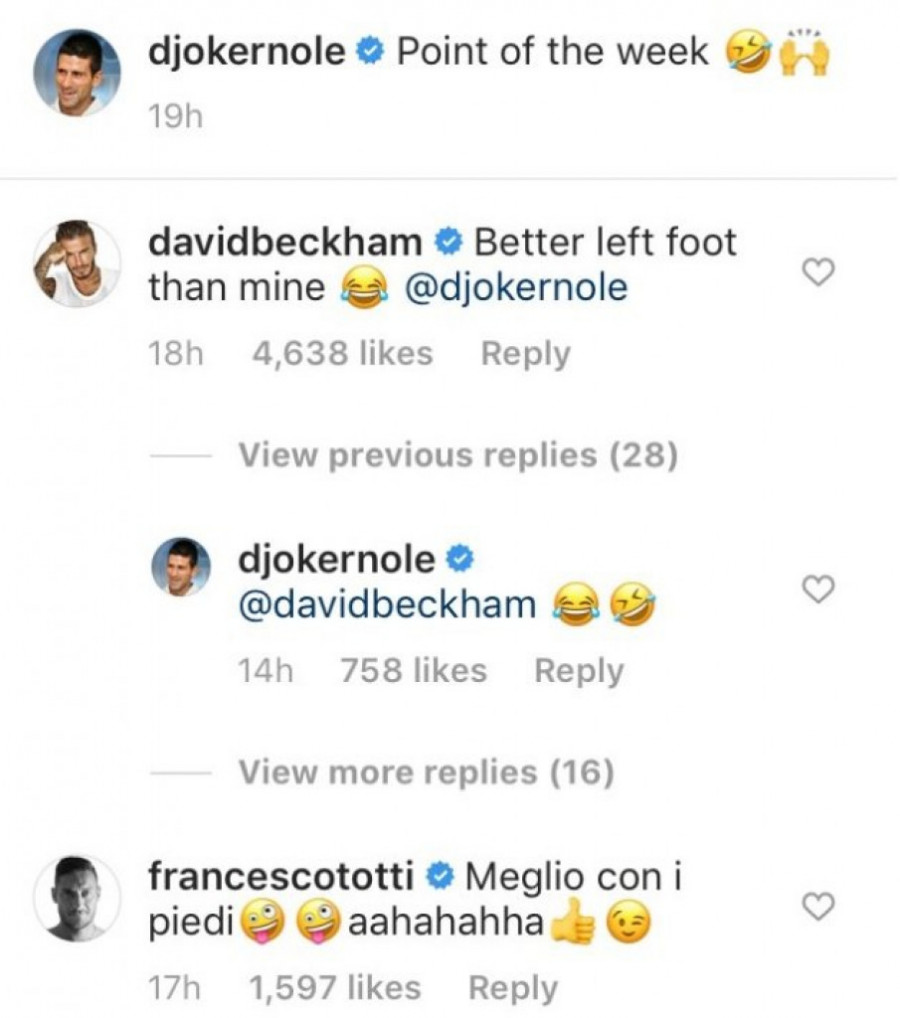The height and width of the screenshot is (1018, 900).
Task: Expand View more replies (16)
Action: (x=425, y=772)
